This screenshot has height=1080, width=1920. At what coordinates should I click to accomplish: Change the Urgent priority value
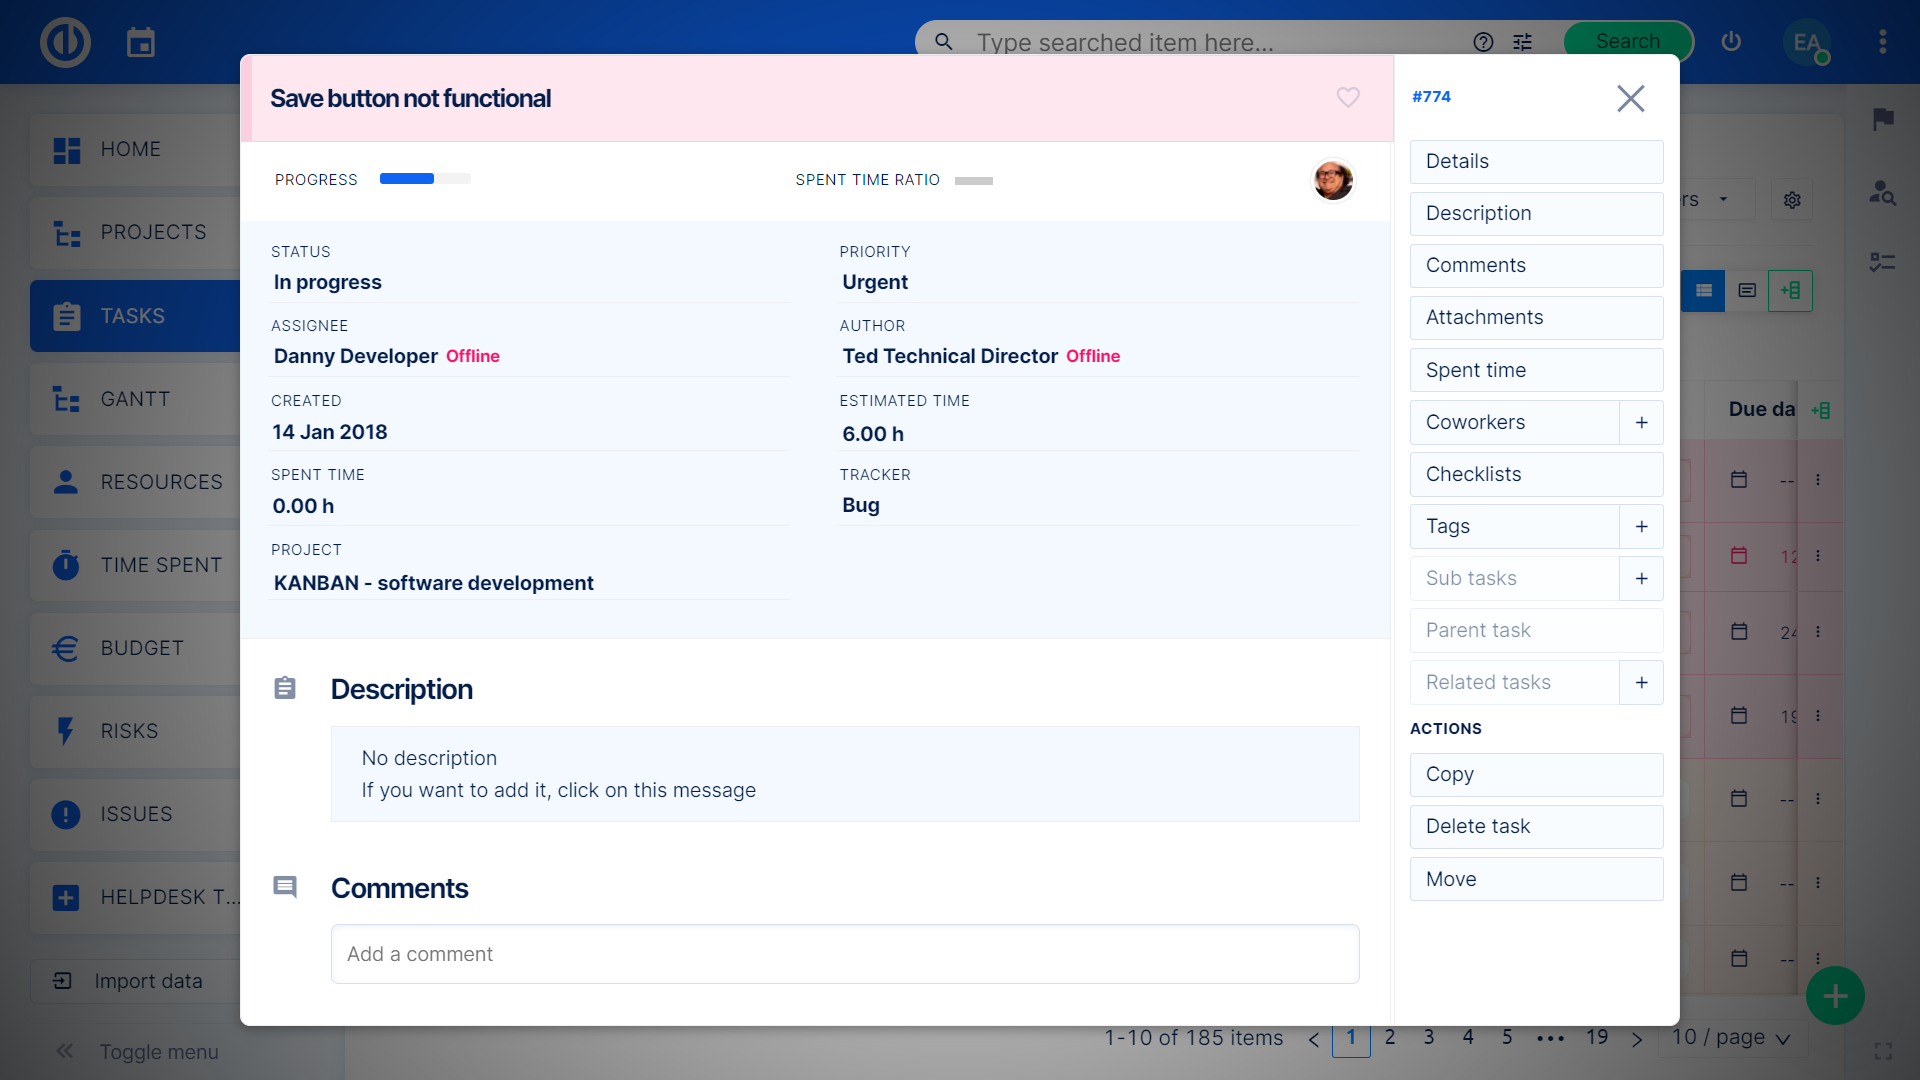[875, 282]
